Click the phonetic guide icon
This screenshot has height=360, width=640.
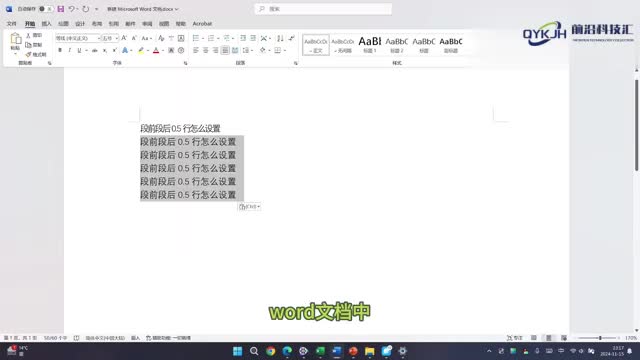point(171,38)
